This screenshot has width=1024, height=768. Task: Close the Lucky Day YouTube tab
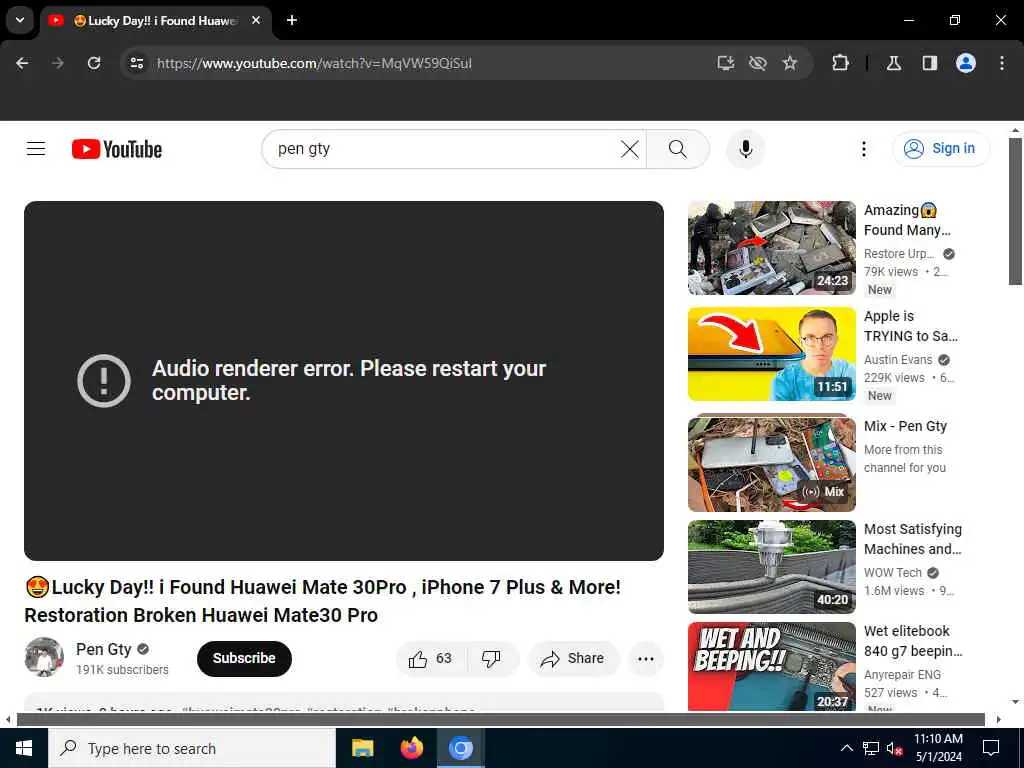(256, 20)
